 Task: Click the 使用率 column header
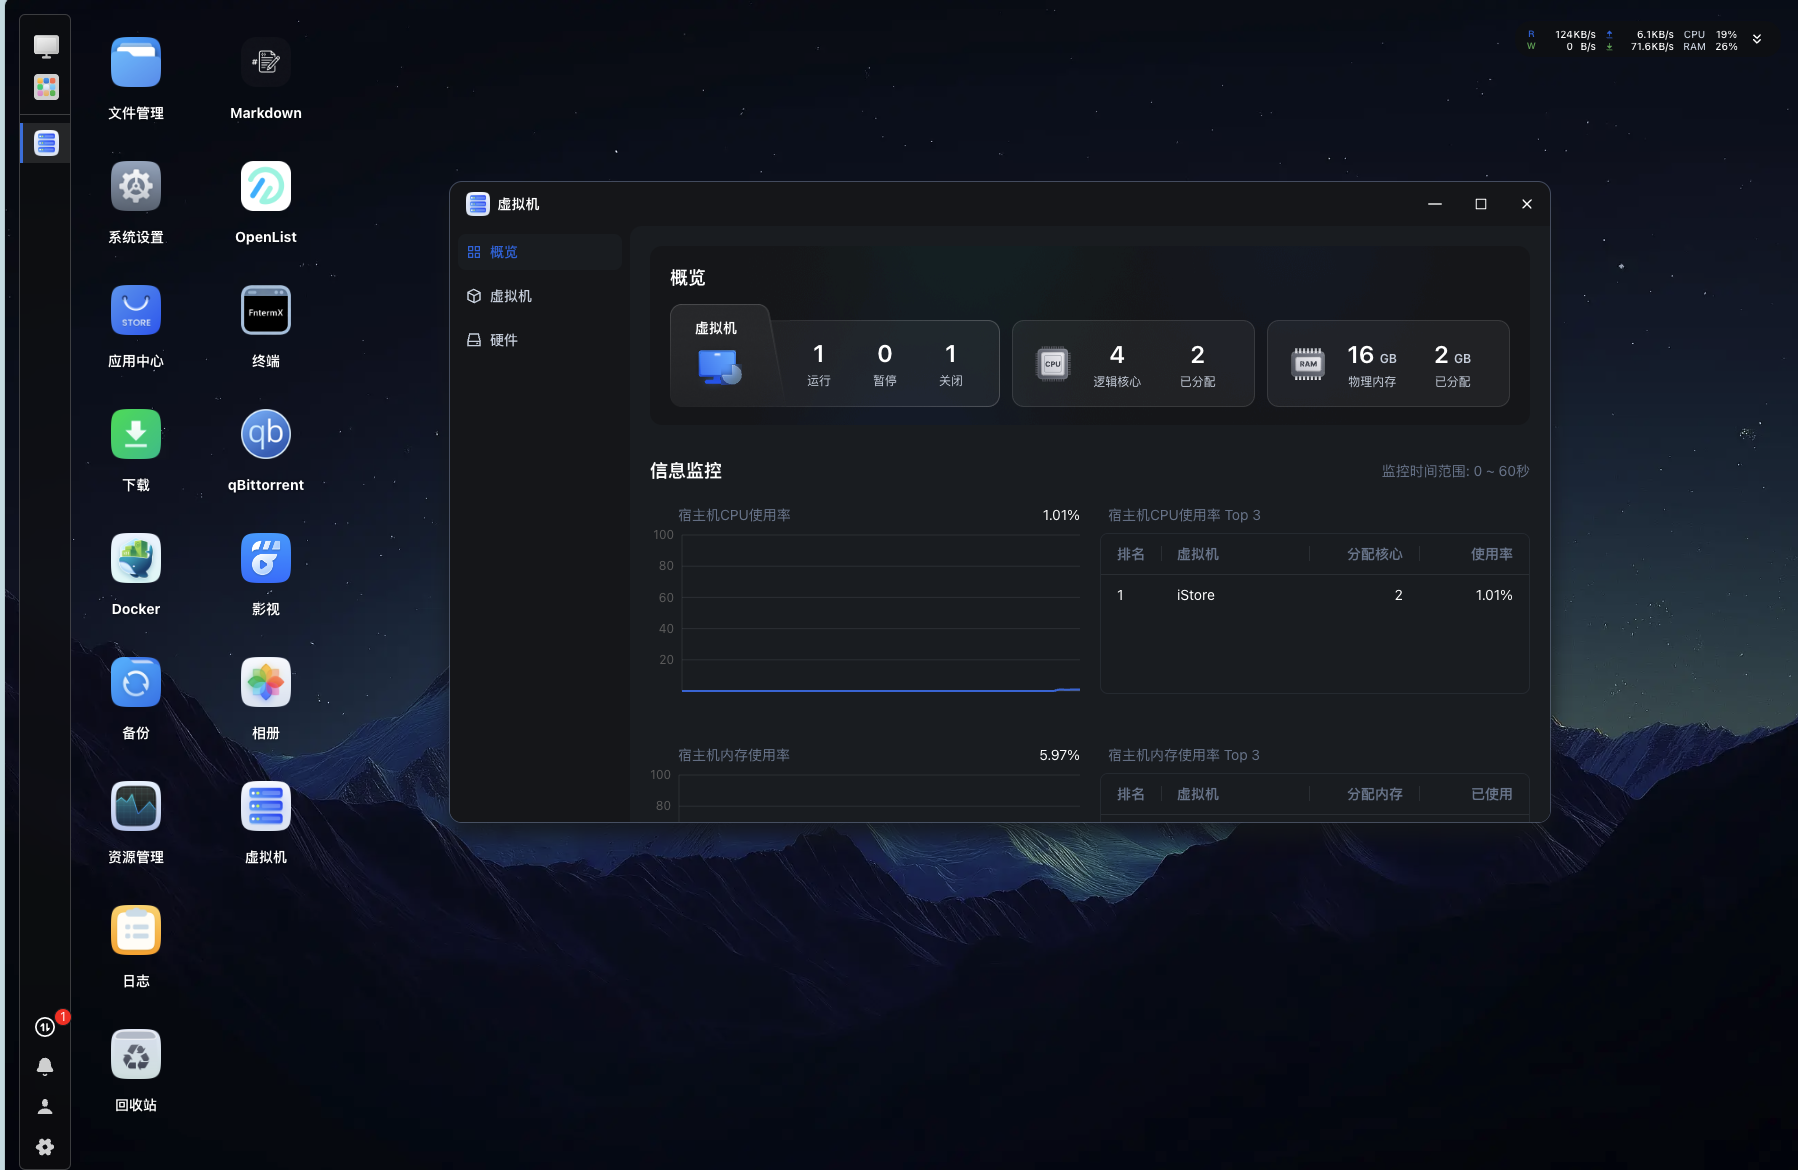click(x=1491, y=554)
